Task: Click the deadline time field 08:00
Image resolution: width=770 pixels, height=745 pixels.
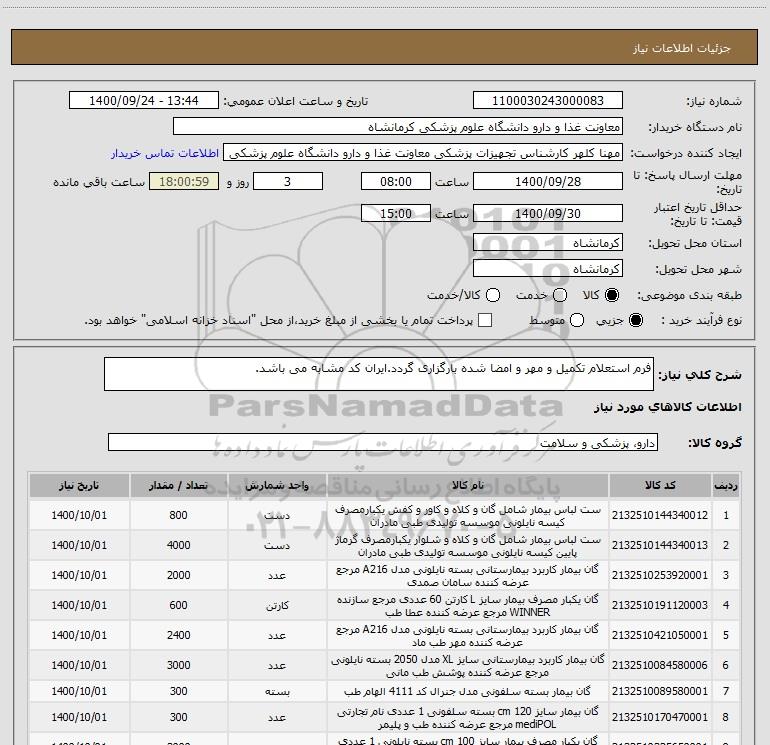Action: click(396, 181)
